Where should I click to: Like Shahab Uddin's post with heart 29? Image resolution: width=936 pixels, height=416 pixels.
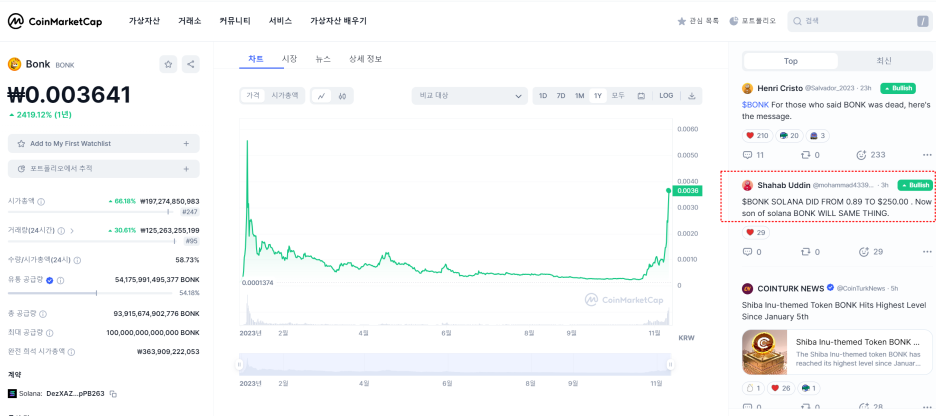[x=756, y=232]
